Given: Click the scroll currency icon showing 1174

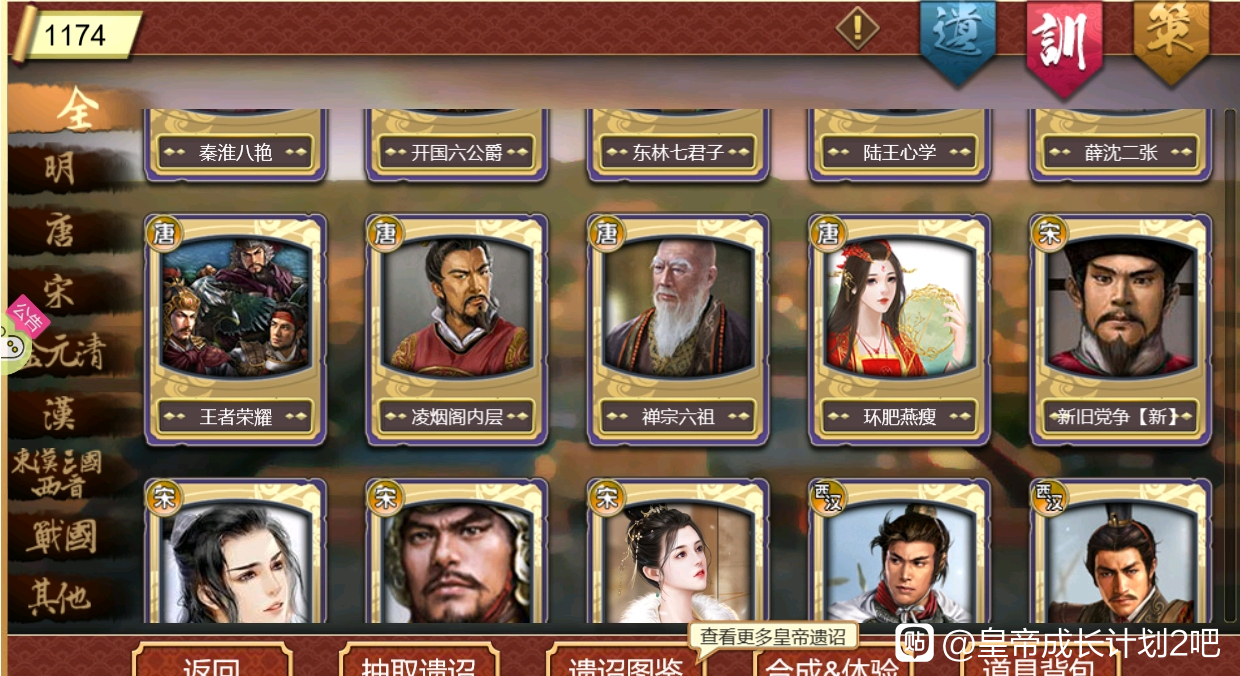Looking at the screenshot, I should click(75, 35).
